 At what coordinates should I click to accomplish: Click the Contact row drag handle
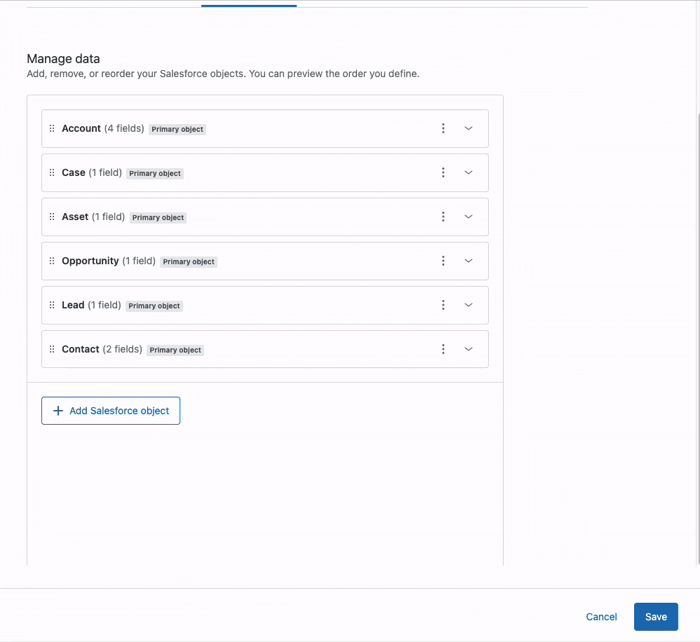click(52, 349)
